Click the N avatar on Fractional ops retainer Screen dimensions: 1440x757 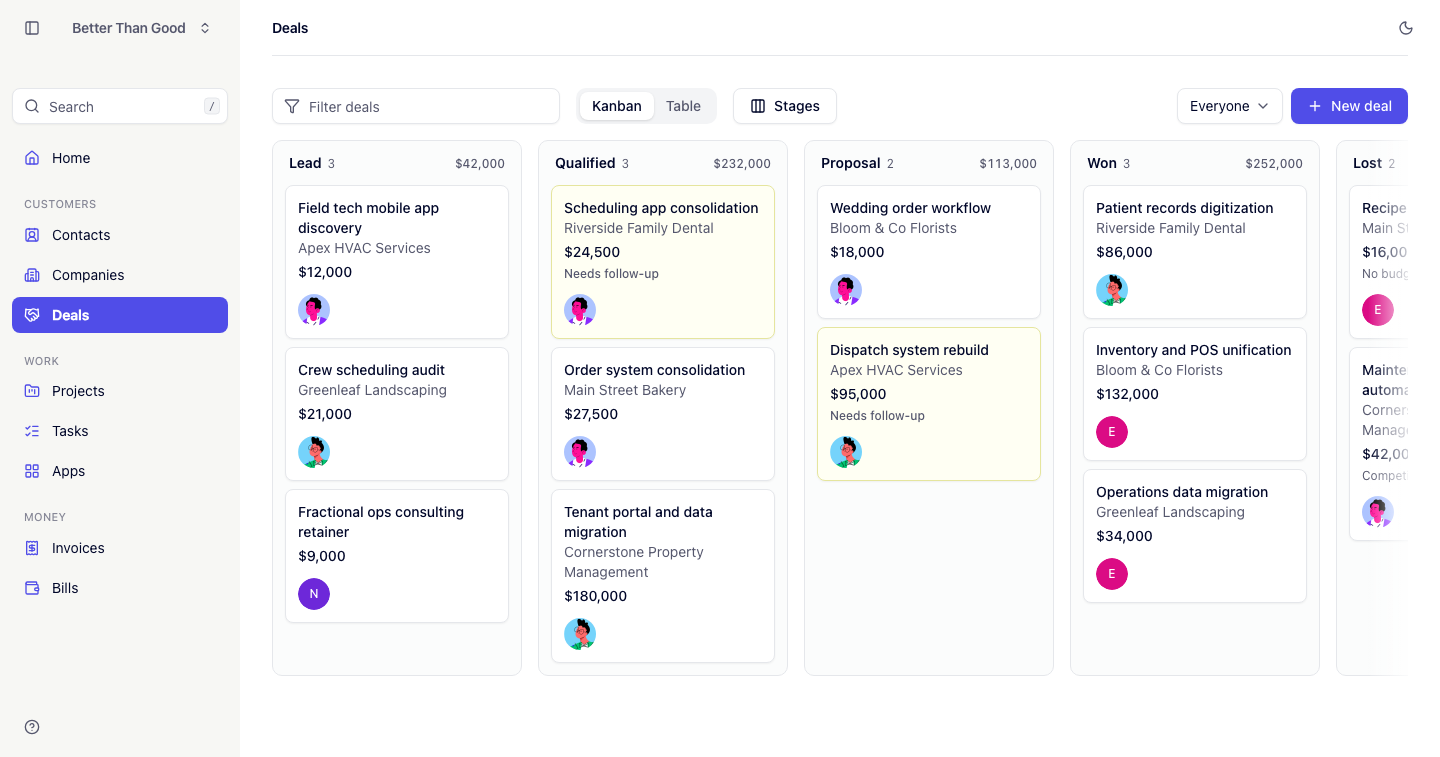314,594
